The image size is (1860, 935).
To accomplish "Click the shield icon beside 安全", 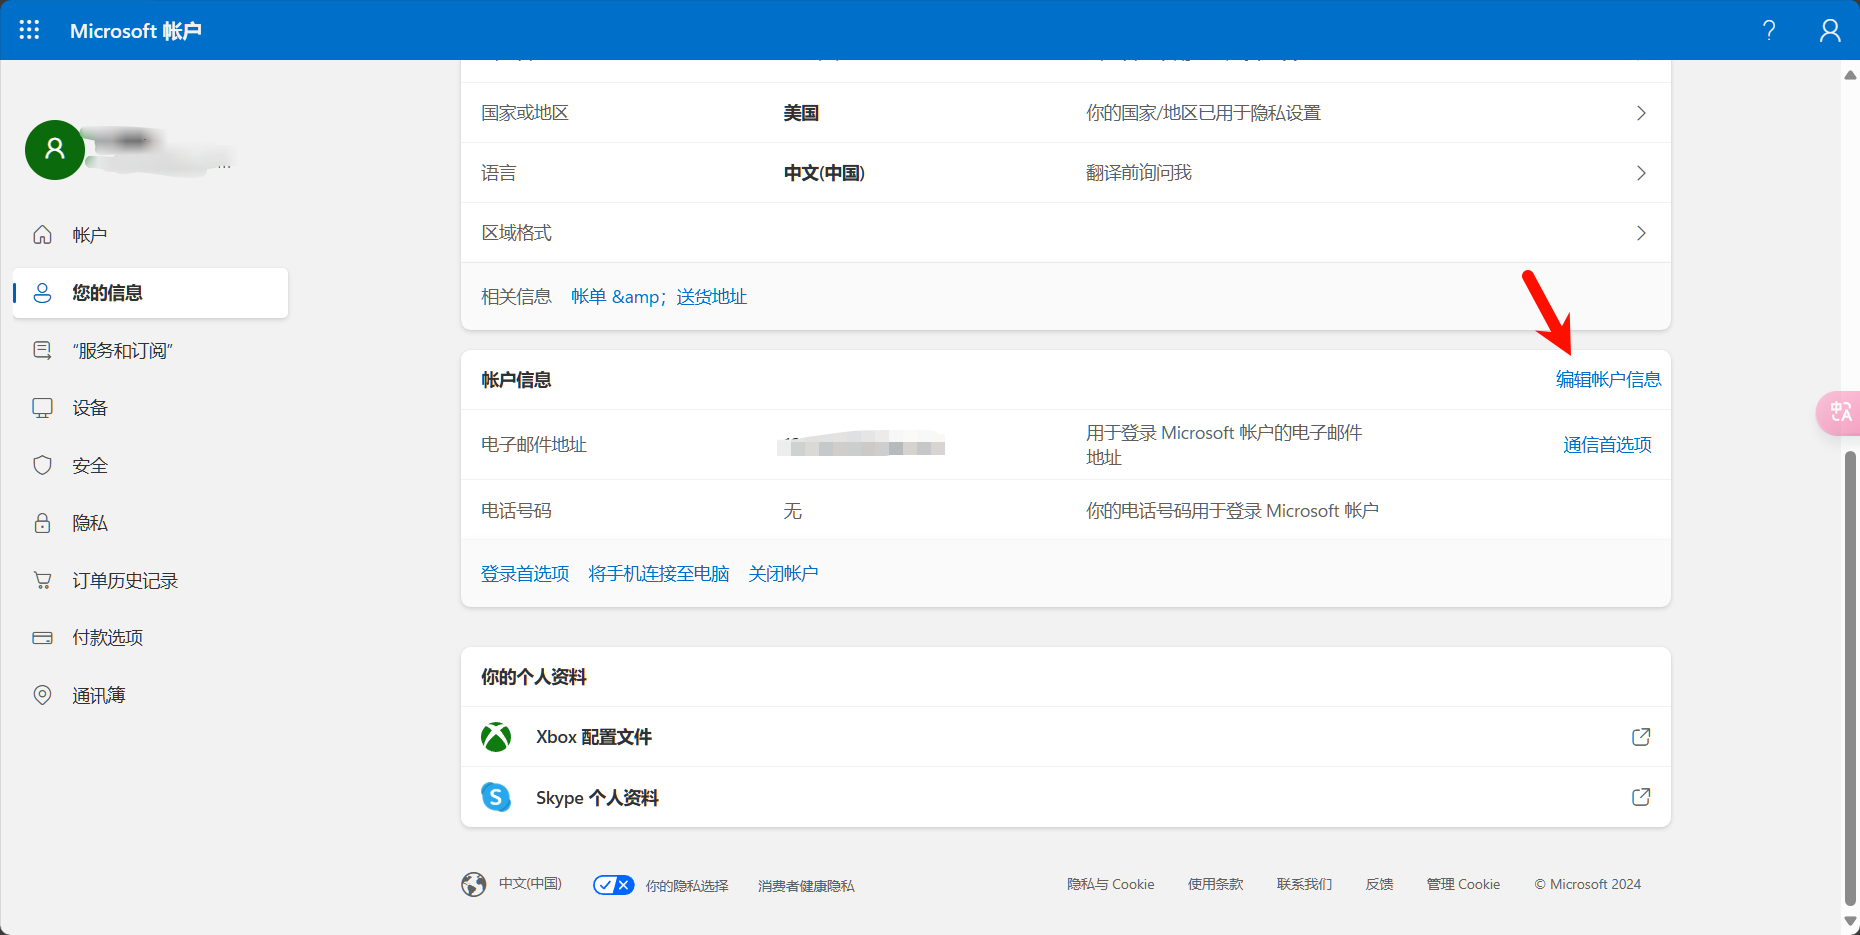I will point(42,465).
